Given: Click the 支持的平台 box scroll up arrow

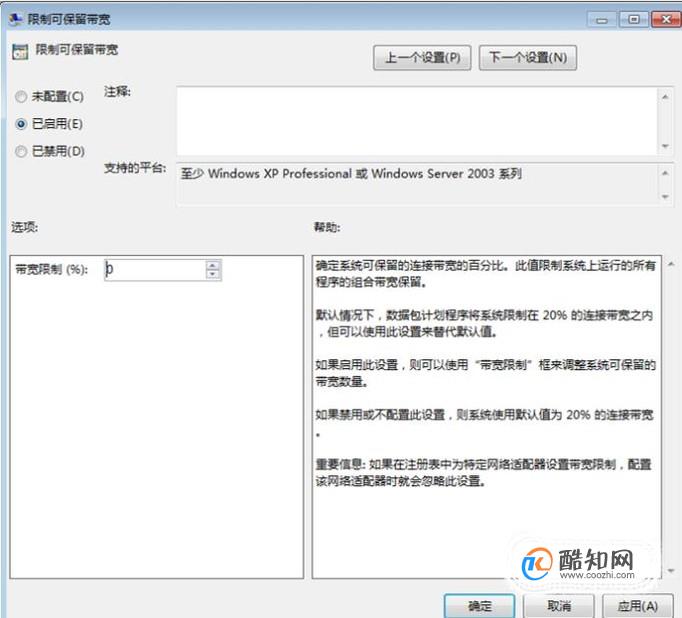Looking at the screenshot, I should click(x=665, y=173).
